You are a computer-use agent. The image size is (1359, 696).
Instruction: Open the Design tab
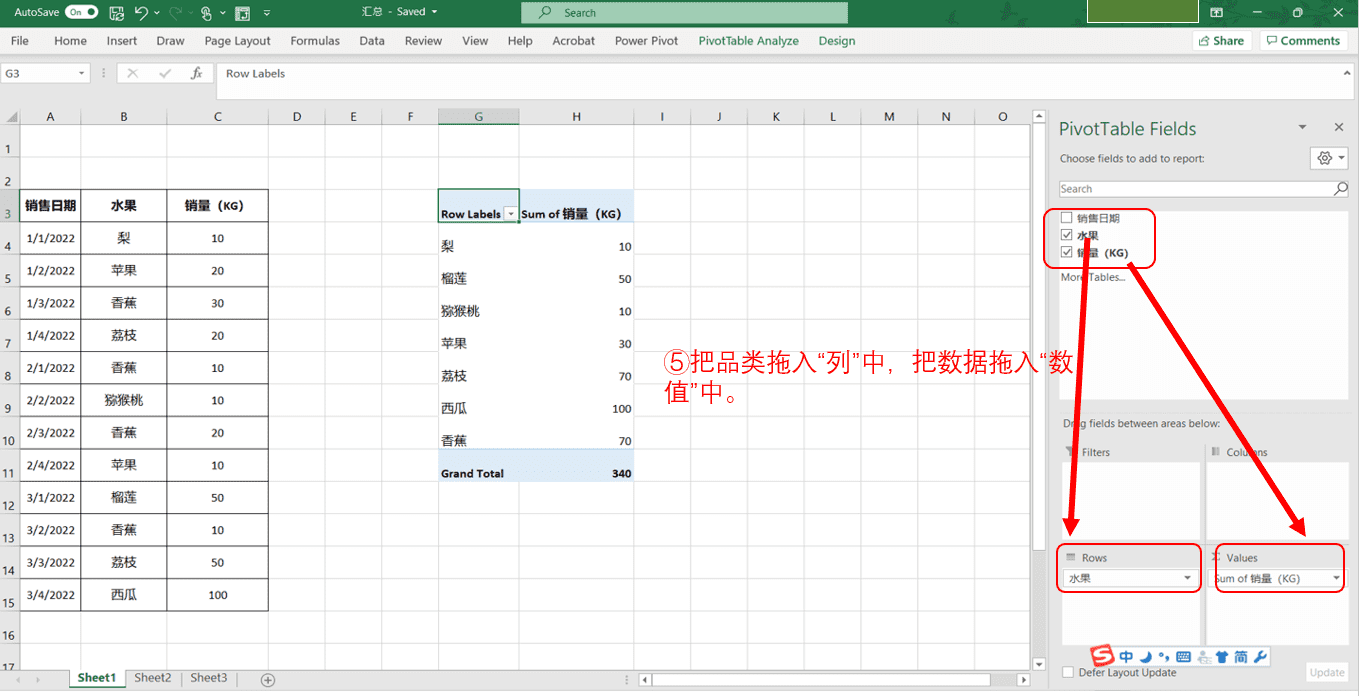point(836,41)
